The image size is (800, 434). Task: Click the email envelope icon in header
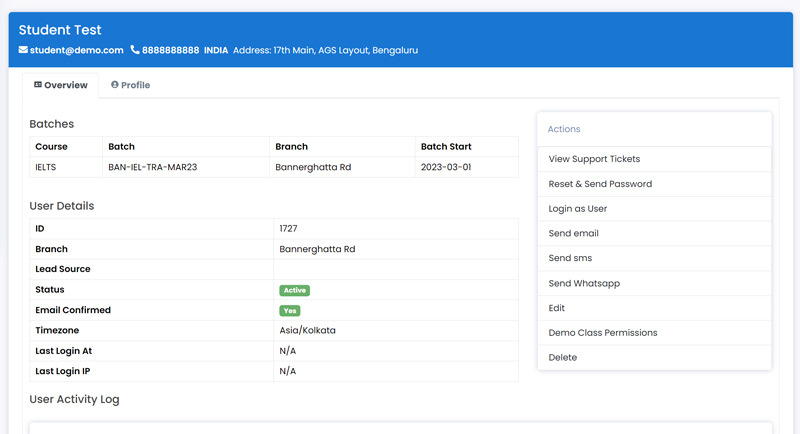tap(23, 49)
